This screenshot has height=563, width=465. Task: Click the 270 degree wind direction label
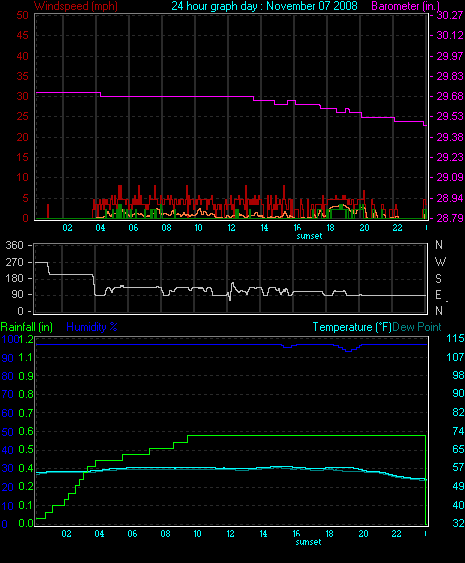(14, 262)
